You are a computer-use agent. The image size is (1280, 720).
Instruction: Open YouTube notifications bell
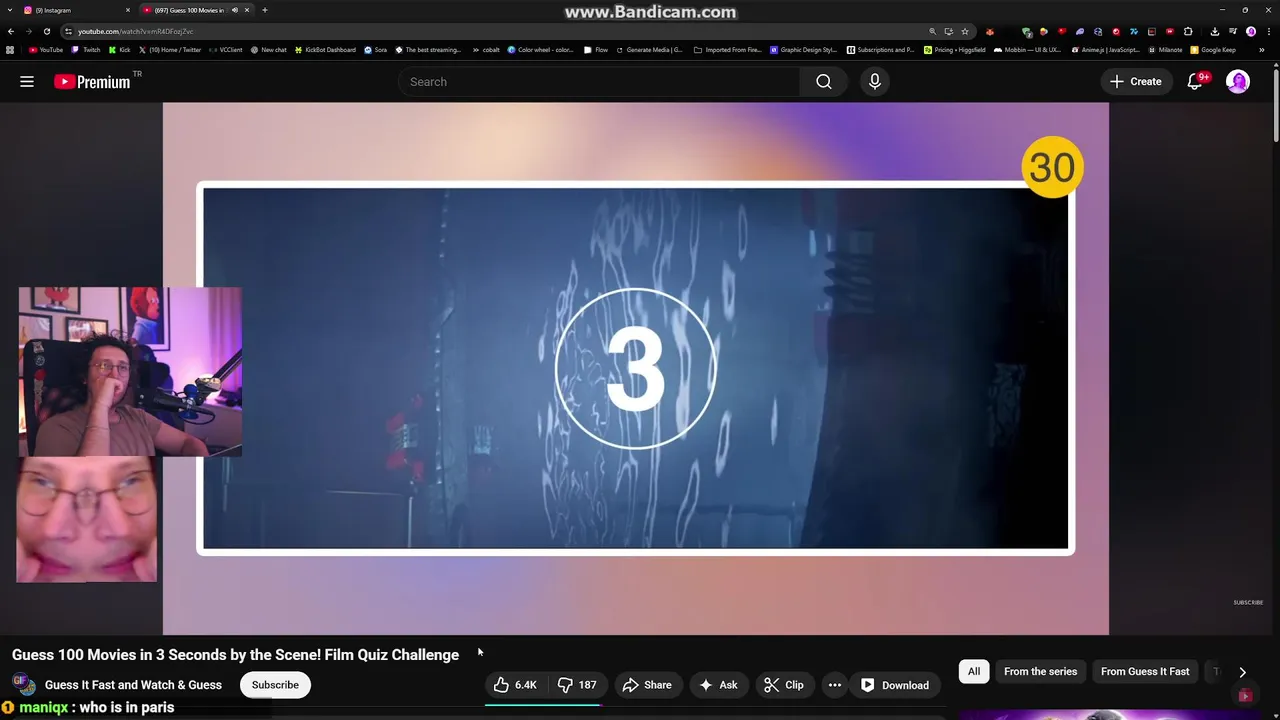(x=1195, y=82)
